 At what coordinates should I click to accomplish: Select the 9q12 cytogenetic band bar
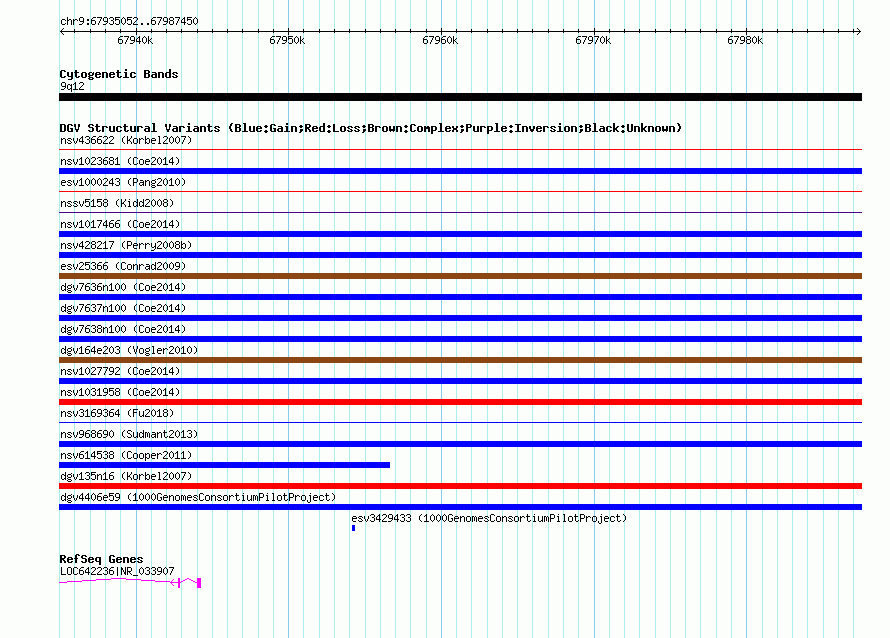point(460,97)
